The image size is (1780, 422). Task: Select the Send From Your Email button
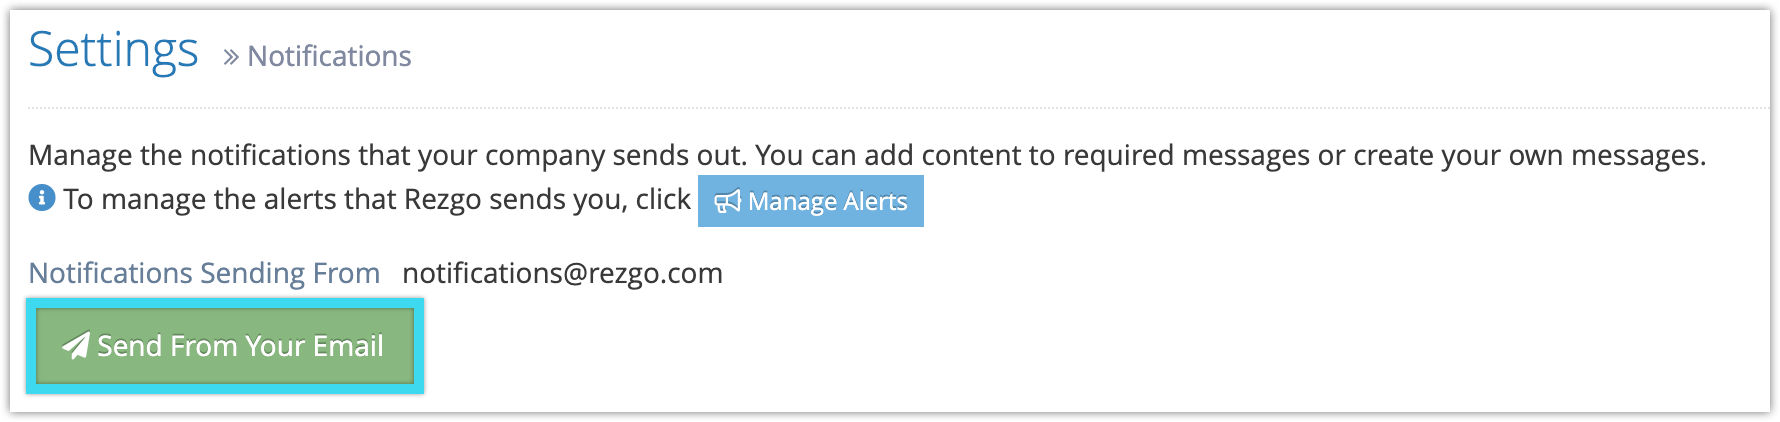point(225,346)
